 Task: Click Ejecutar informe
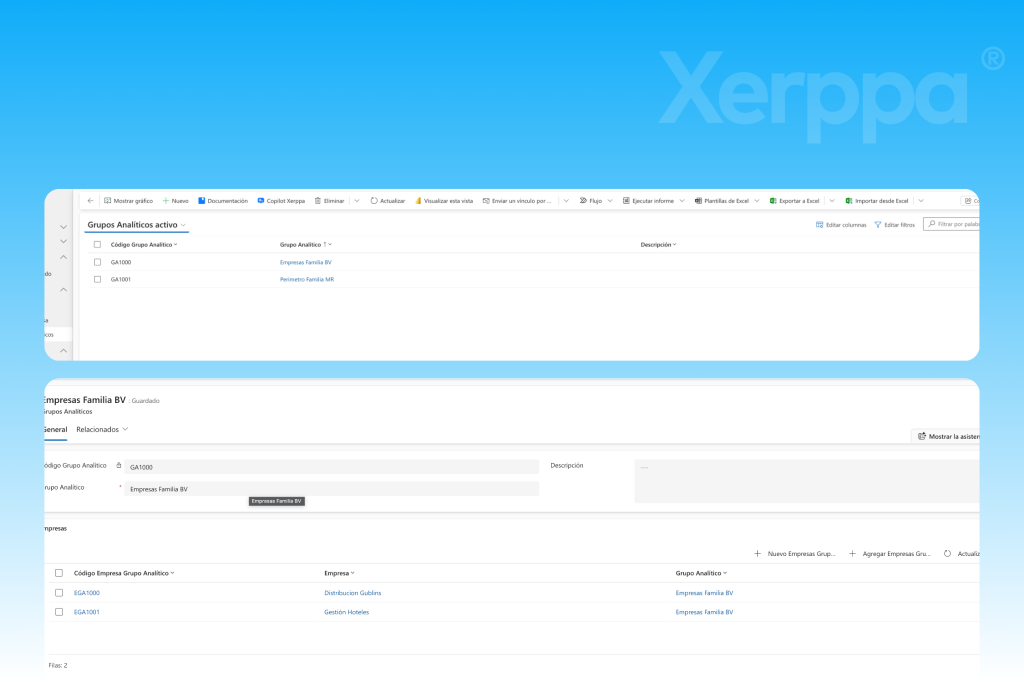click(648, 200)
